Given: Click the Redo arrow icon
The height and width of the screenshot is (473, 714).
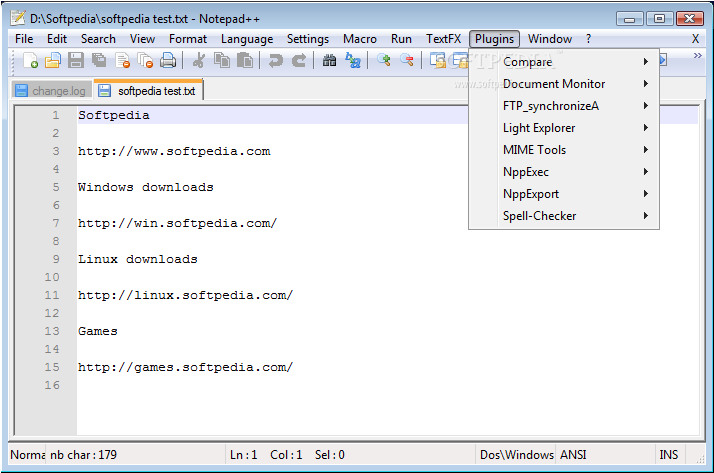Looking at the screenshot, I should pos(299,60).
